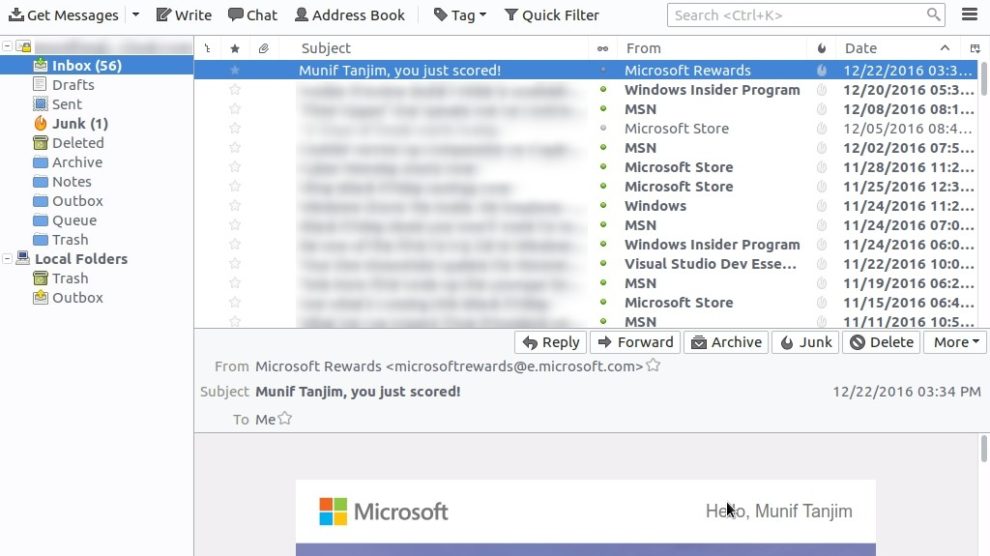Star the MSN 12/08/2016 message
Image resolution: width=990 pixels, height=556 pixels.
pos(235,109)
